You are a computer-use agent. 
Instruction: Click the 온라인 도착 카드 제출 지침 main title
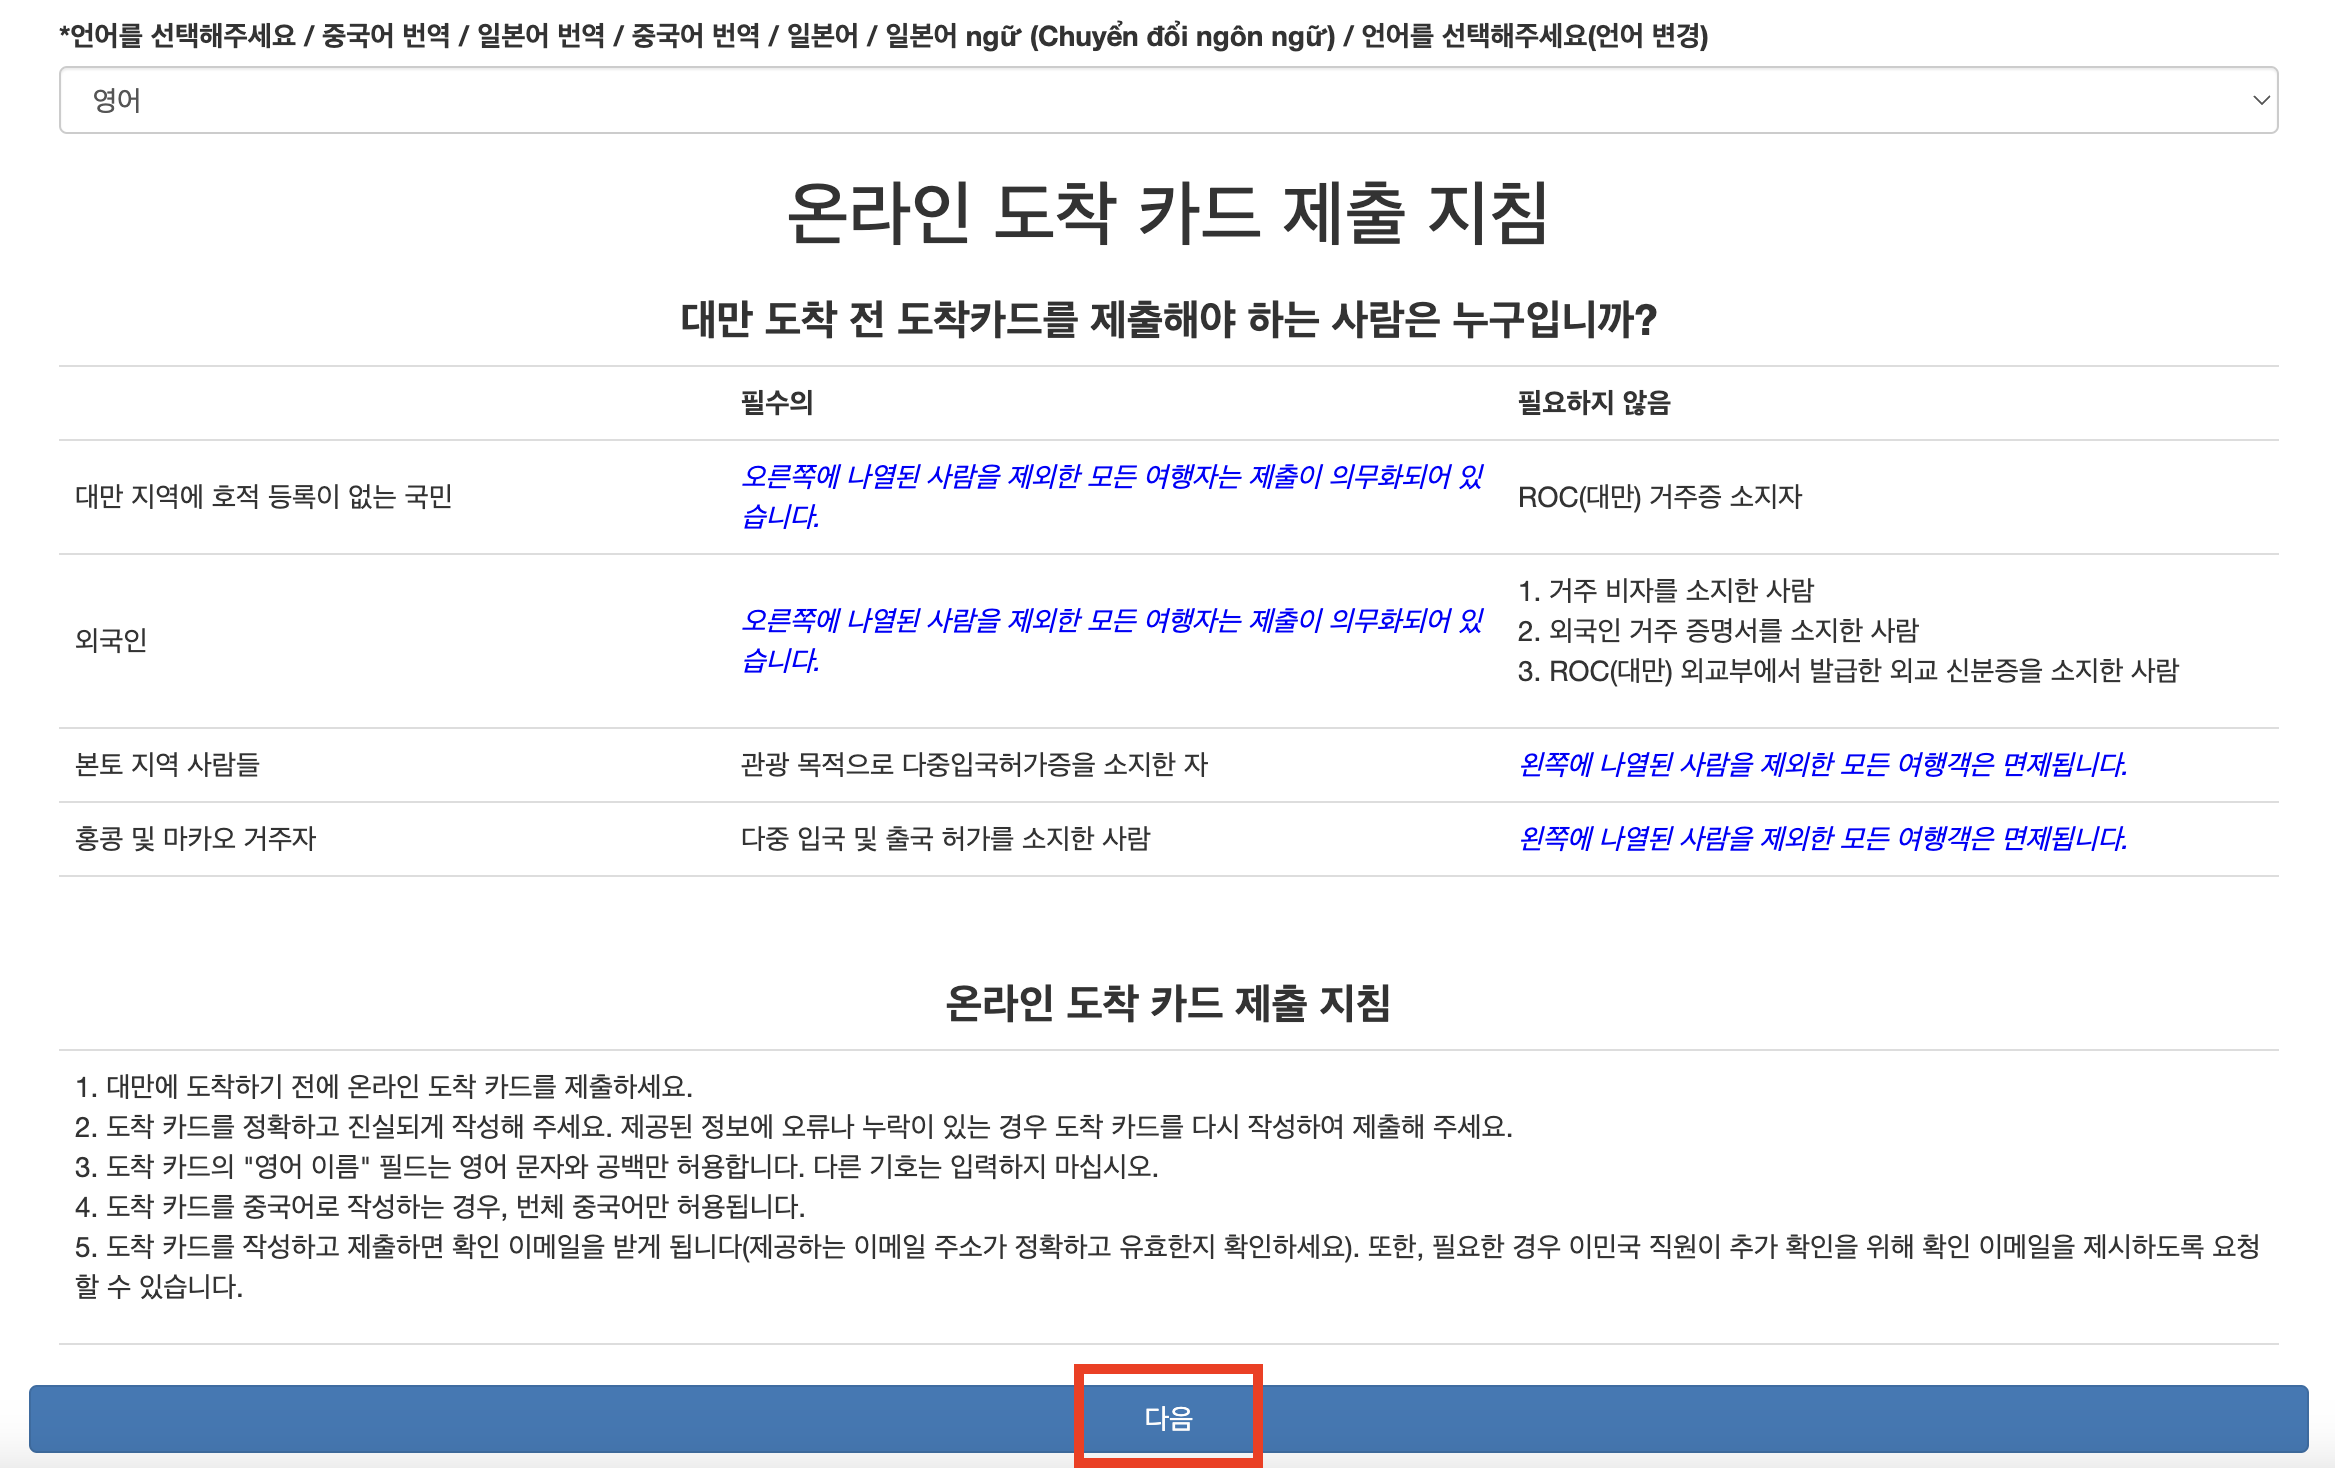[x=1167, y=214]
